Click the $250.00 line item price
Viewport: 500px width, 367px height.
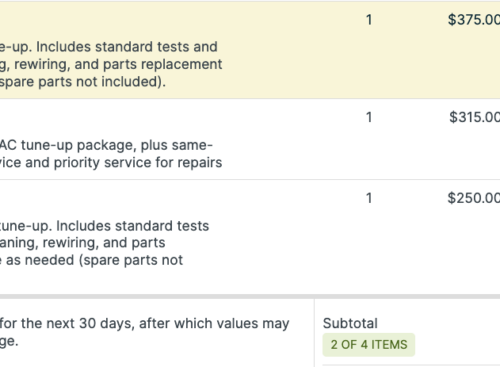[474, 198]
